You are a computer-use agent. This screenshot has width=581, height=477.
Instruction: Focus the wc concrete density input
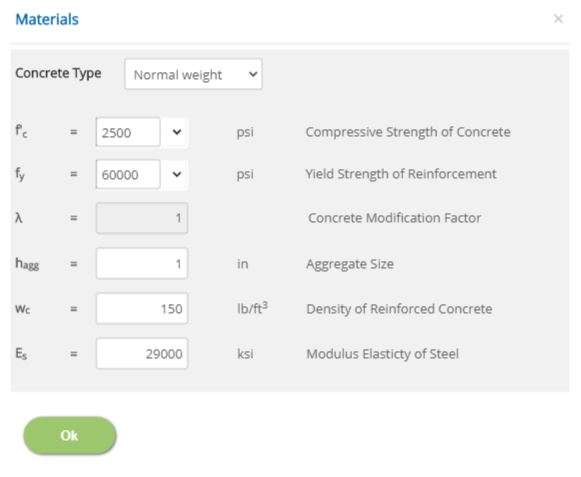click(x=142, y=309)
